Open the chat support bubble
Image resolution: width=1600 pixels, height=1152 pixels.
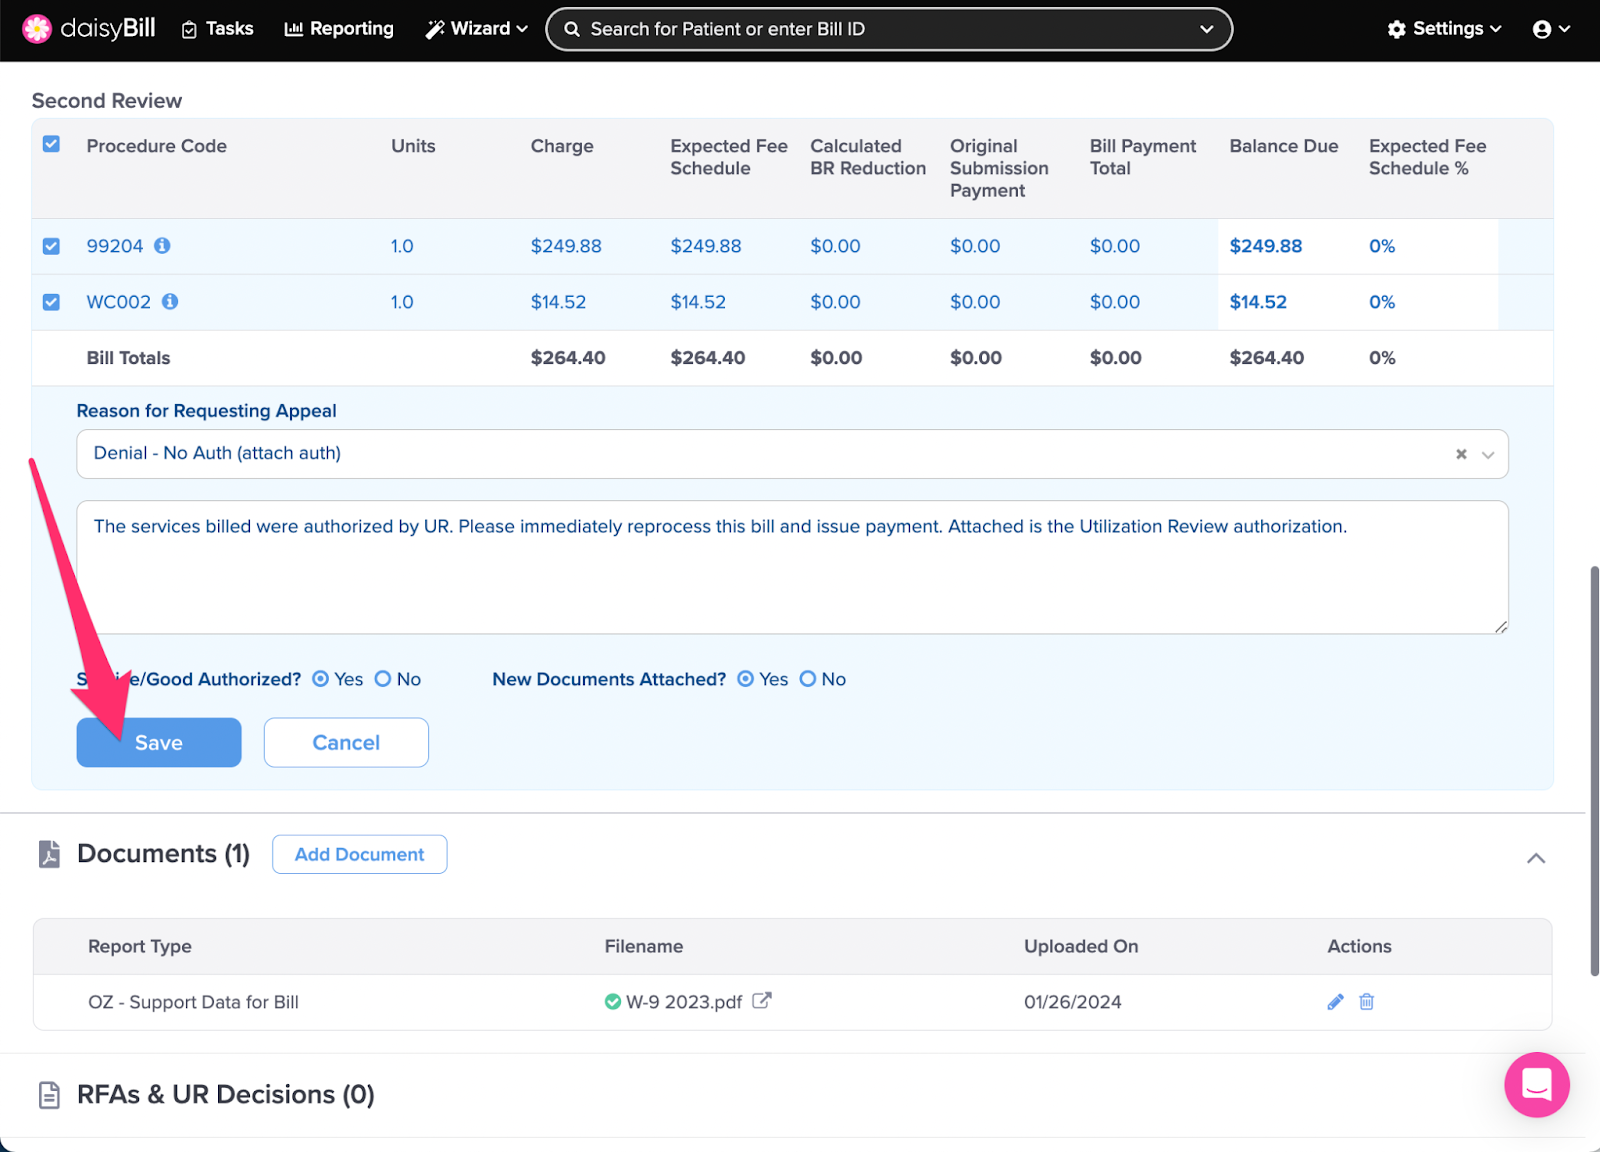point(1536,1085)
